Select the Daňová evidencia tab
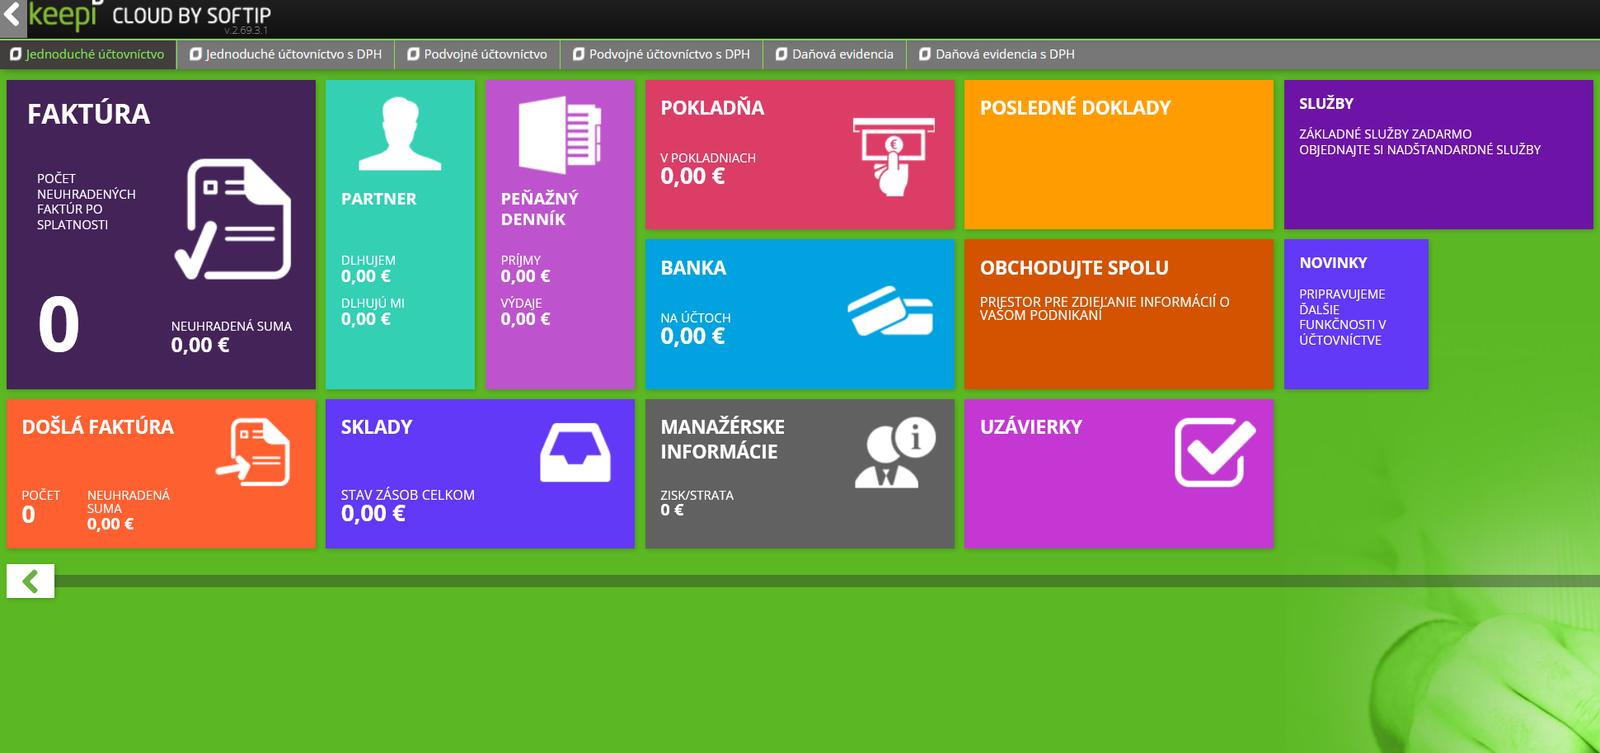 (x=834, y=54)
